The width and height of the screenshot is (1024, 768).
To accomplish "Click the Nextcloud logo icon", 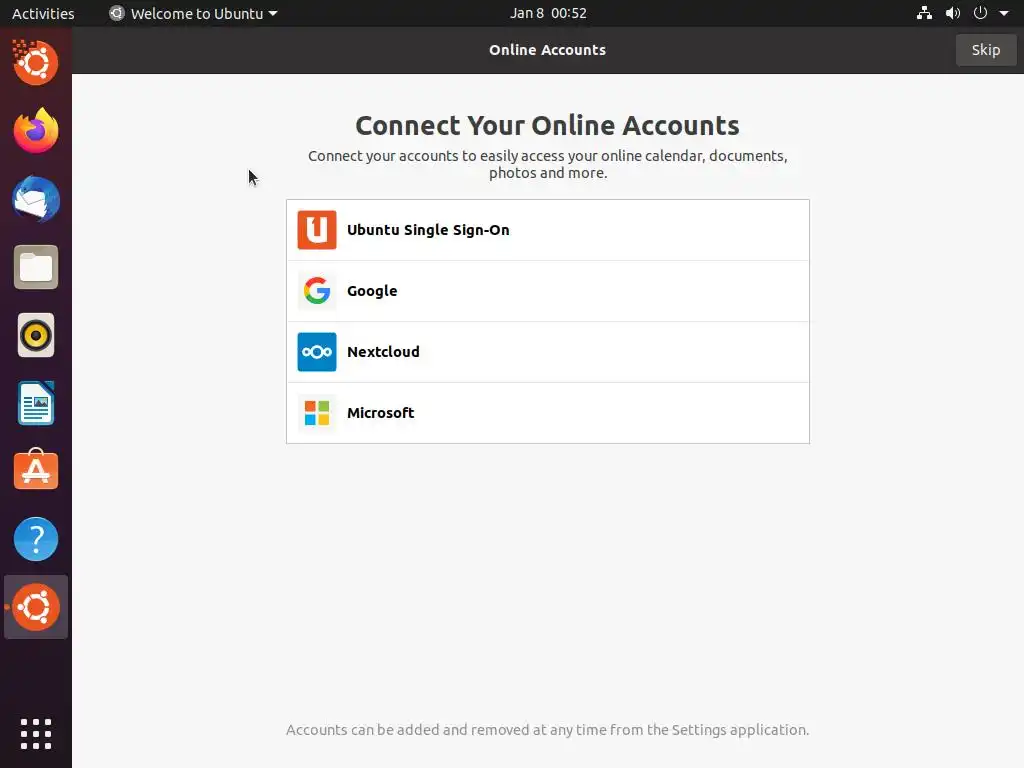I will (x=317, y=352).
